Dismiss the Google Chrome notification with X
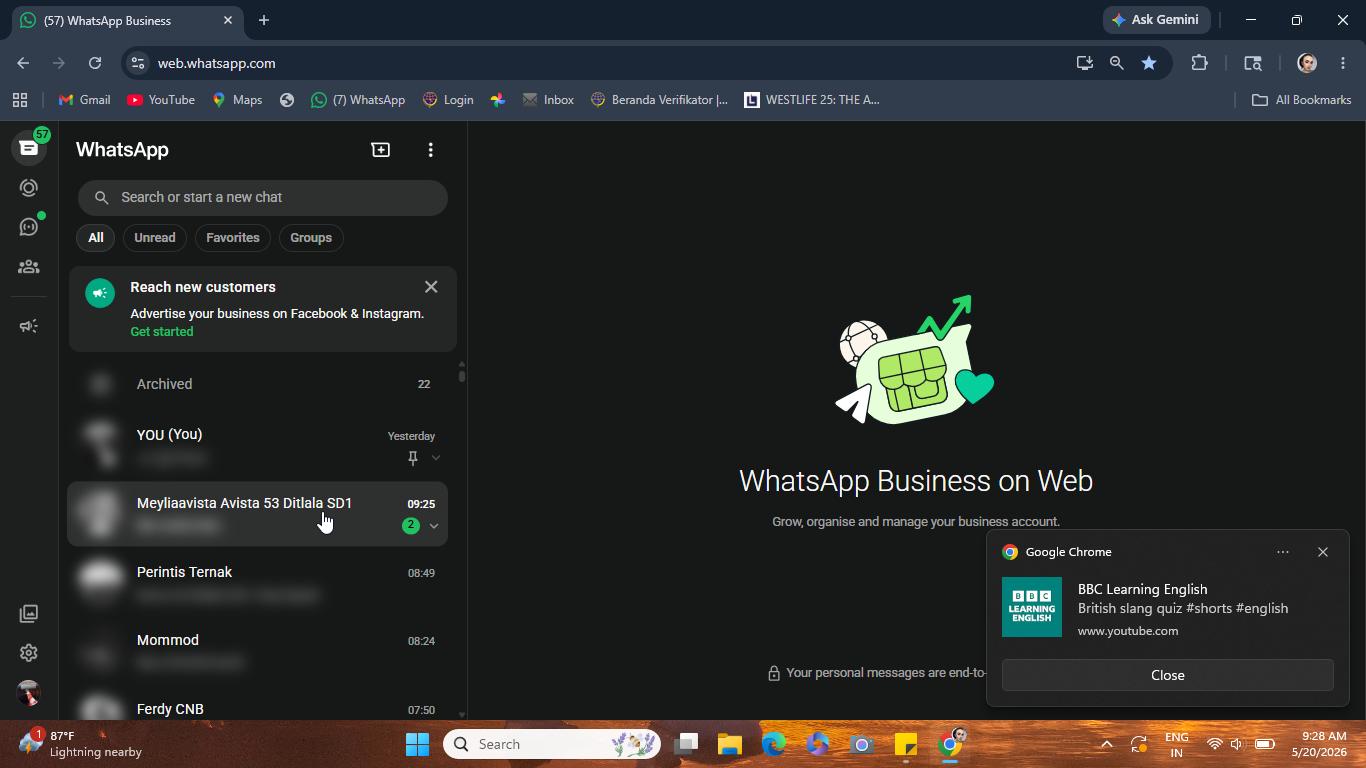 pyautogui.click(x=1323, y=552)
